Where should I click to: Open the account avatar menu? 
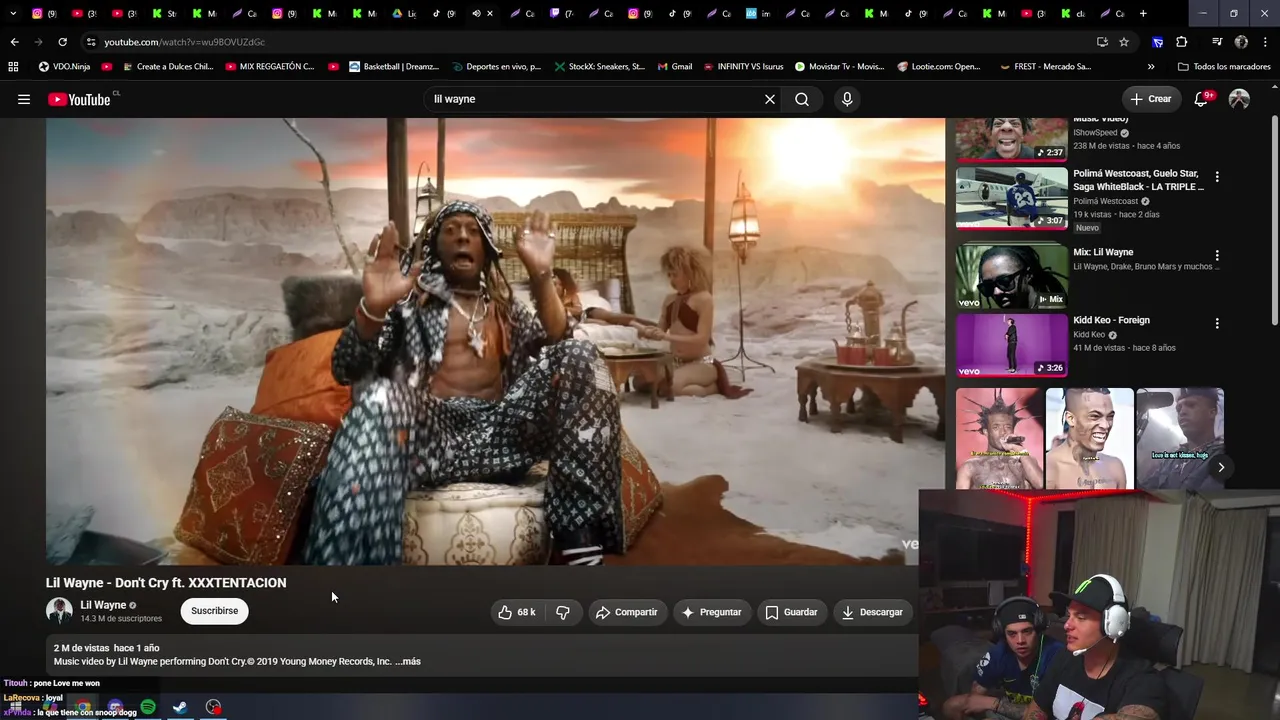click(1239, 99)
